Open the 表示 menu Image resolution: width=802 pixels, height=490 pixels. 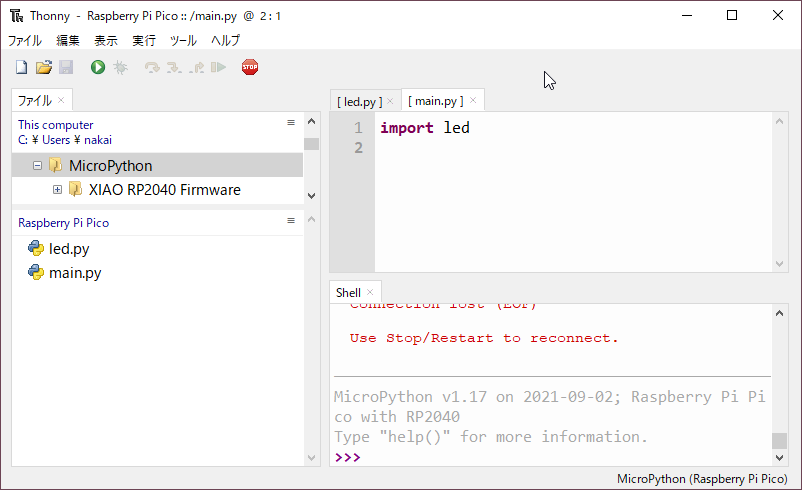(x=106, y=40)
